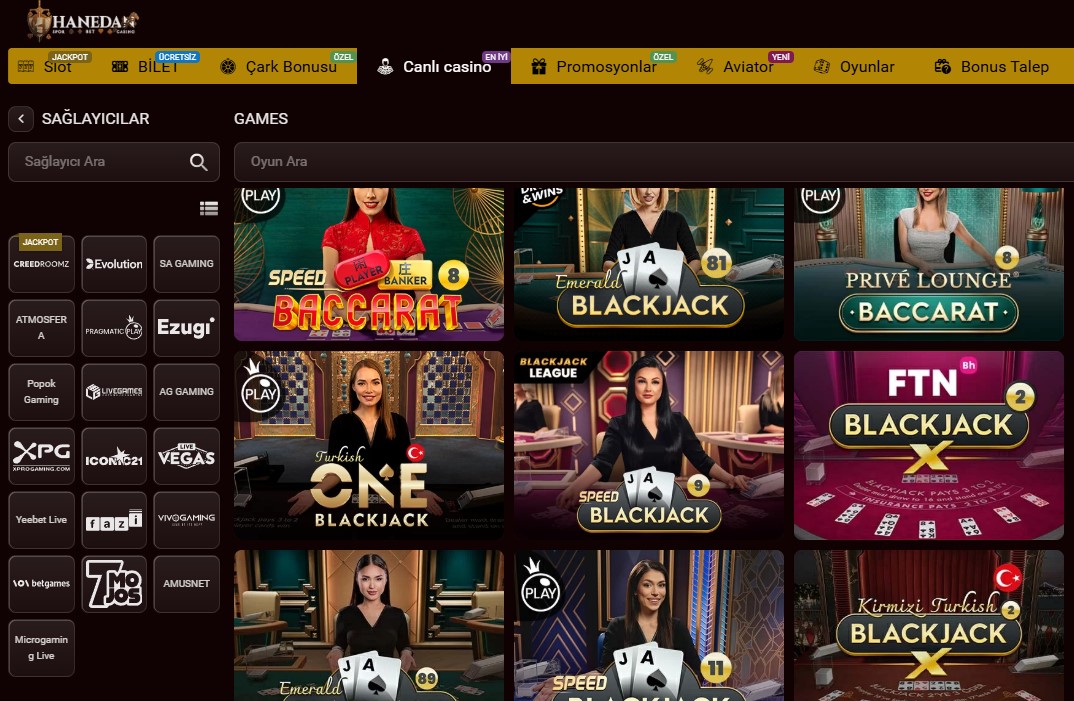1074x701 pixels.
Task: Open the Evolution provider tile
Action: pos(114,264)
